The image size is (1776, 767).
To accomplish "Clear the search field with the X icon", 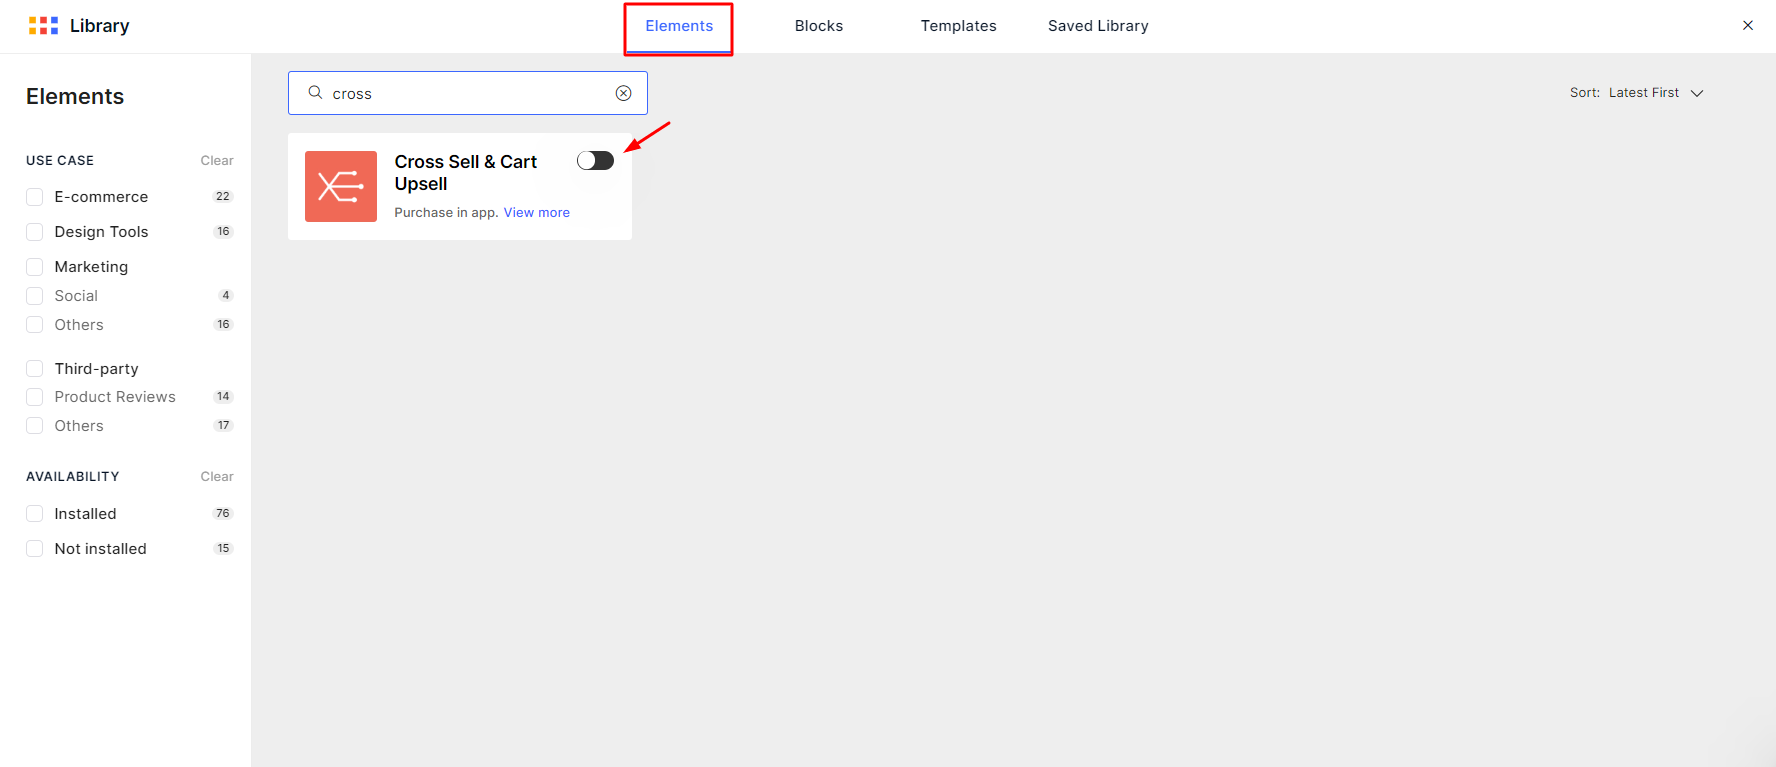I will click(623, 93).
